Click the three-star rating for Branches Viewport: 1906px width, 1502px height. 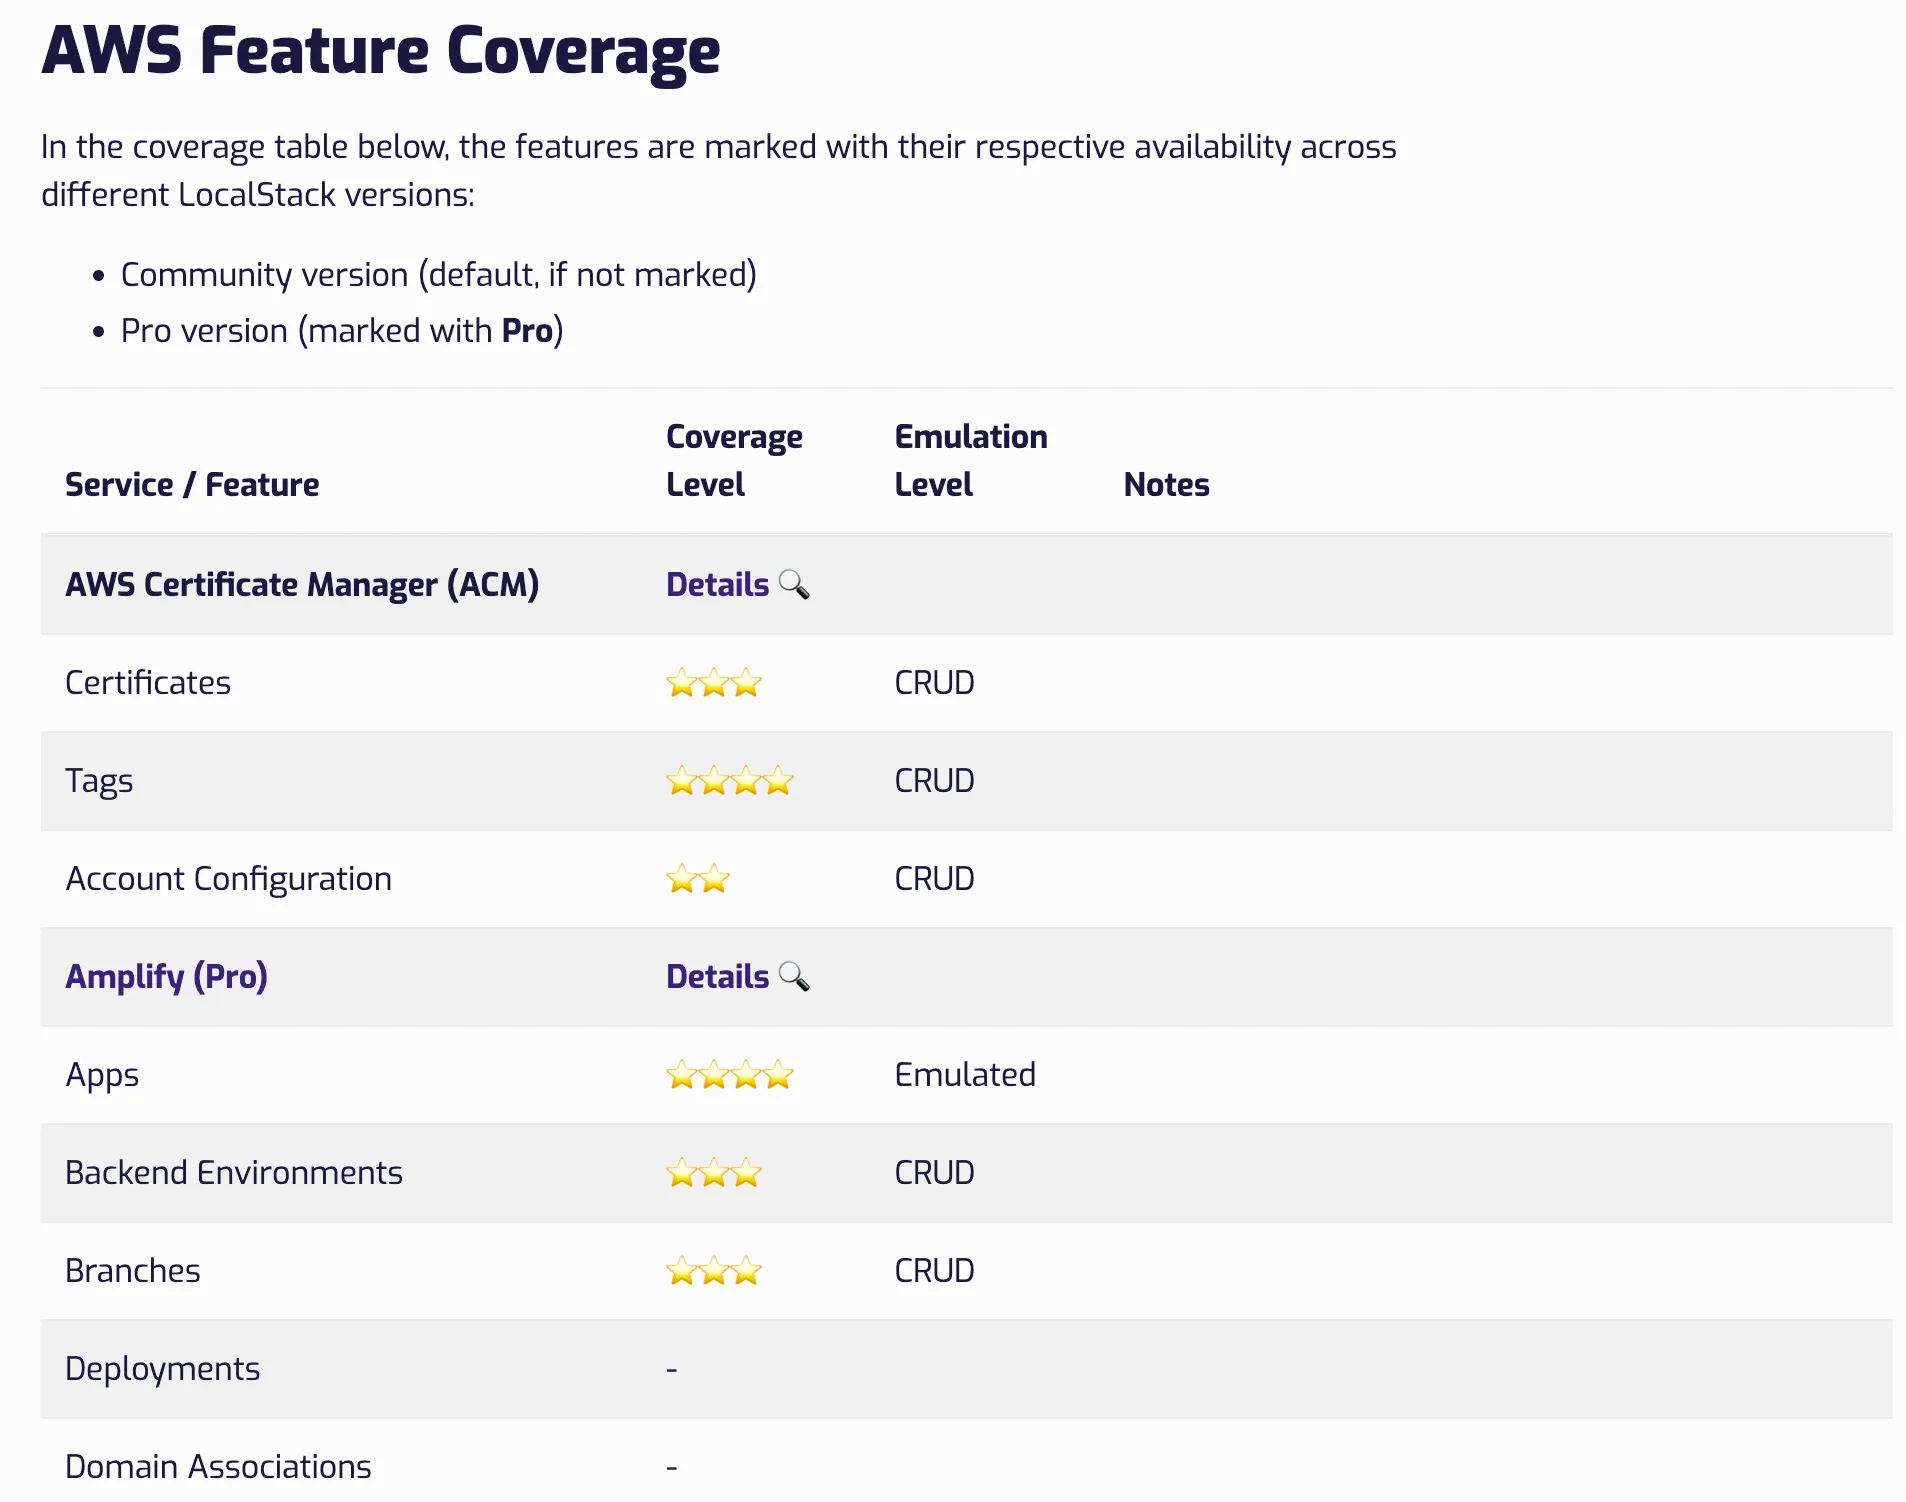pos(714,1271)
